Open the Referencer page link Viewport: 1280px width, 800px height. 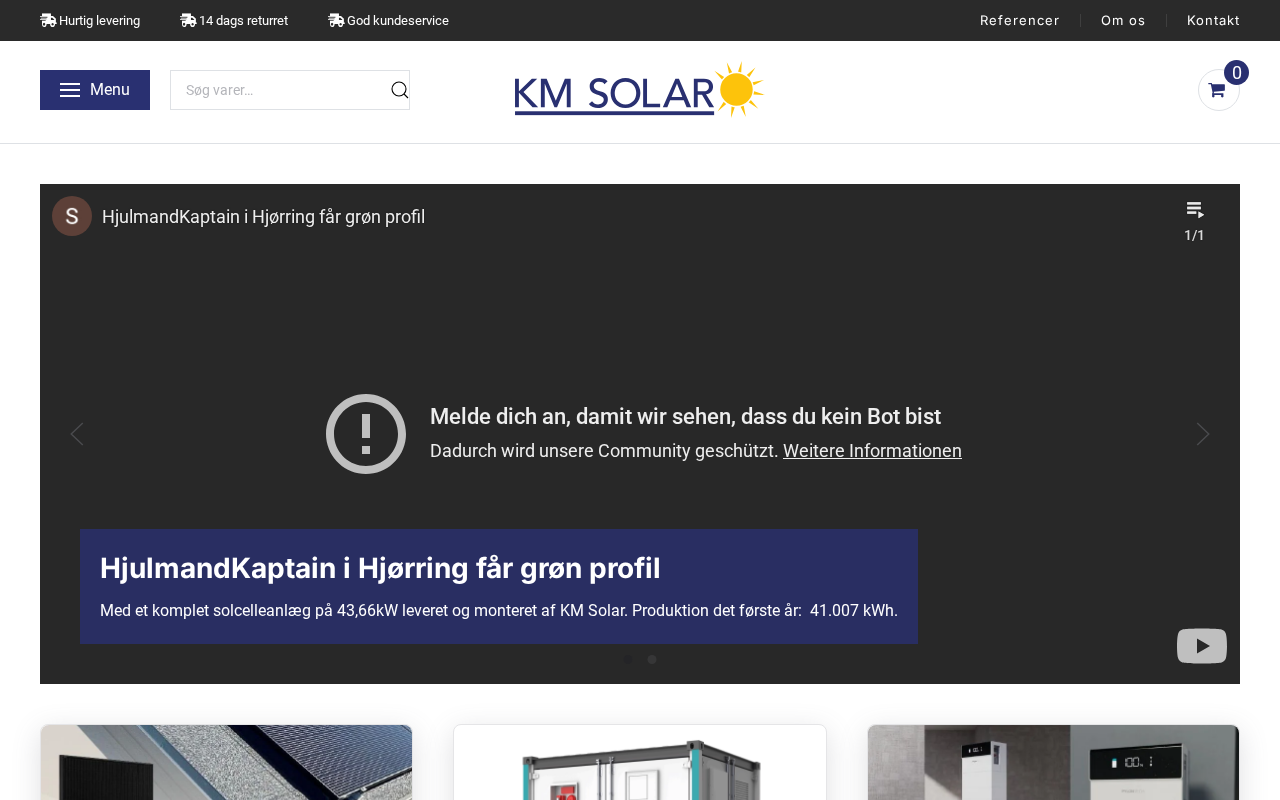point(1020,20)
